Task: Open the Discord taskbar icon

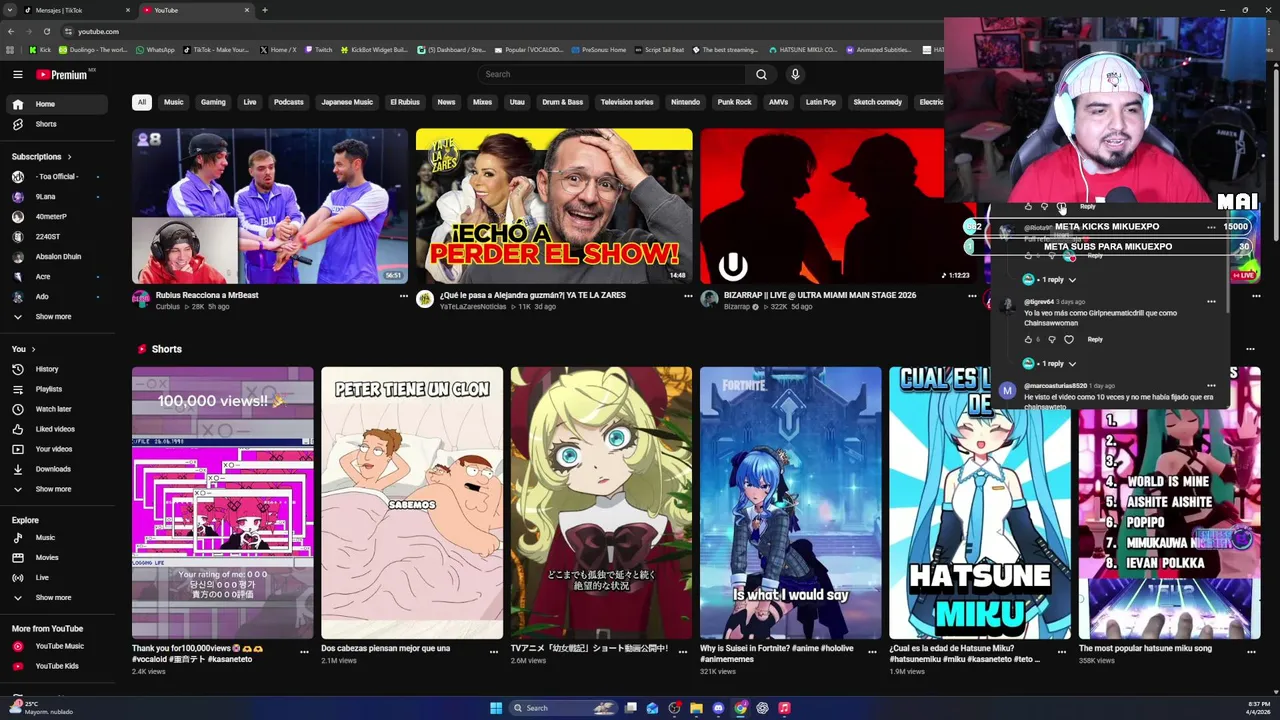Action: pos(718,708)
